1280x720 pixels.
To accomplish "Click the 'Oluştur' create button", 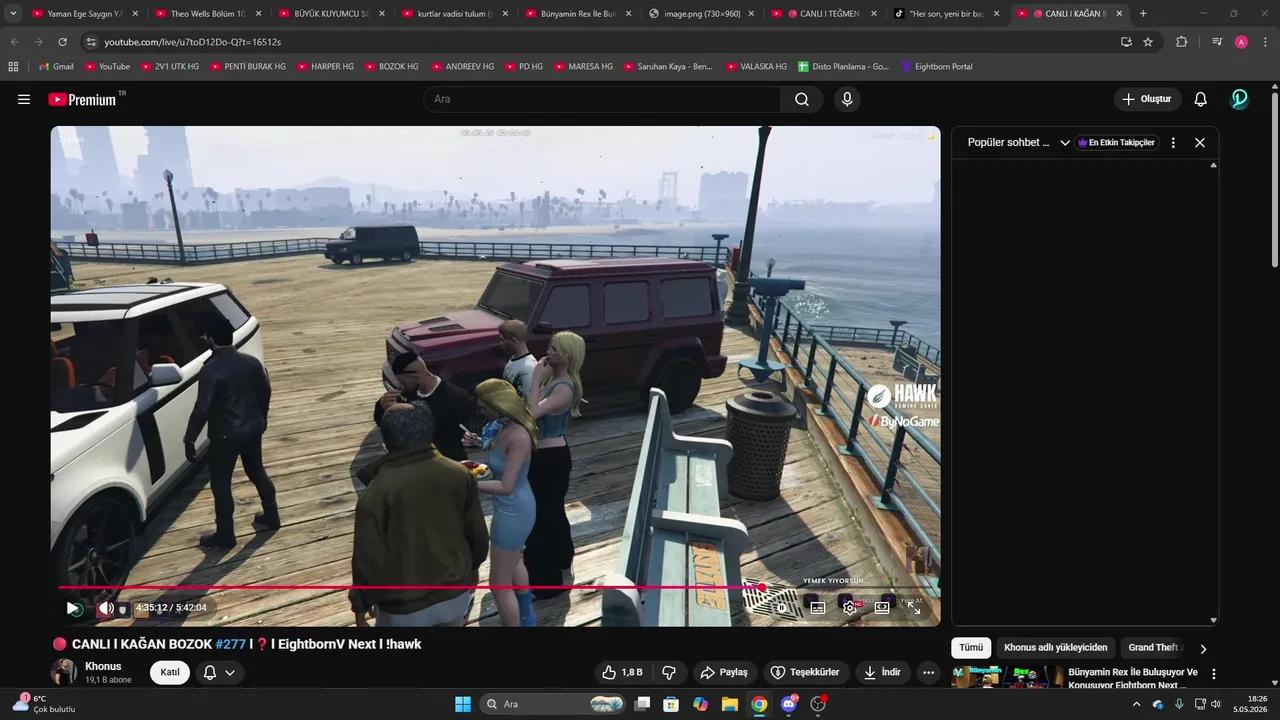I will (1147, 99).
